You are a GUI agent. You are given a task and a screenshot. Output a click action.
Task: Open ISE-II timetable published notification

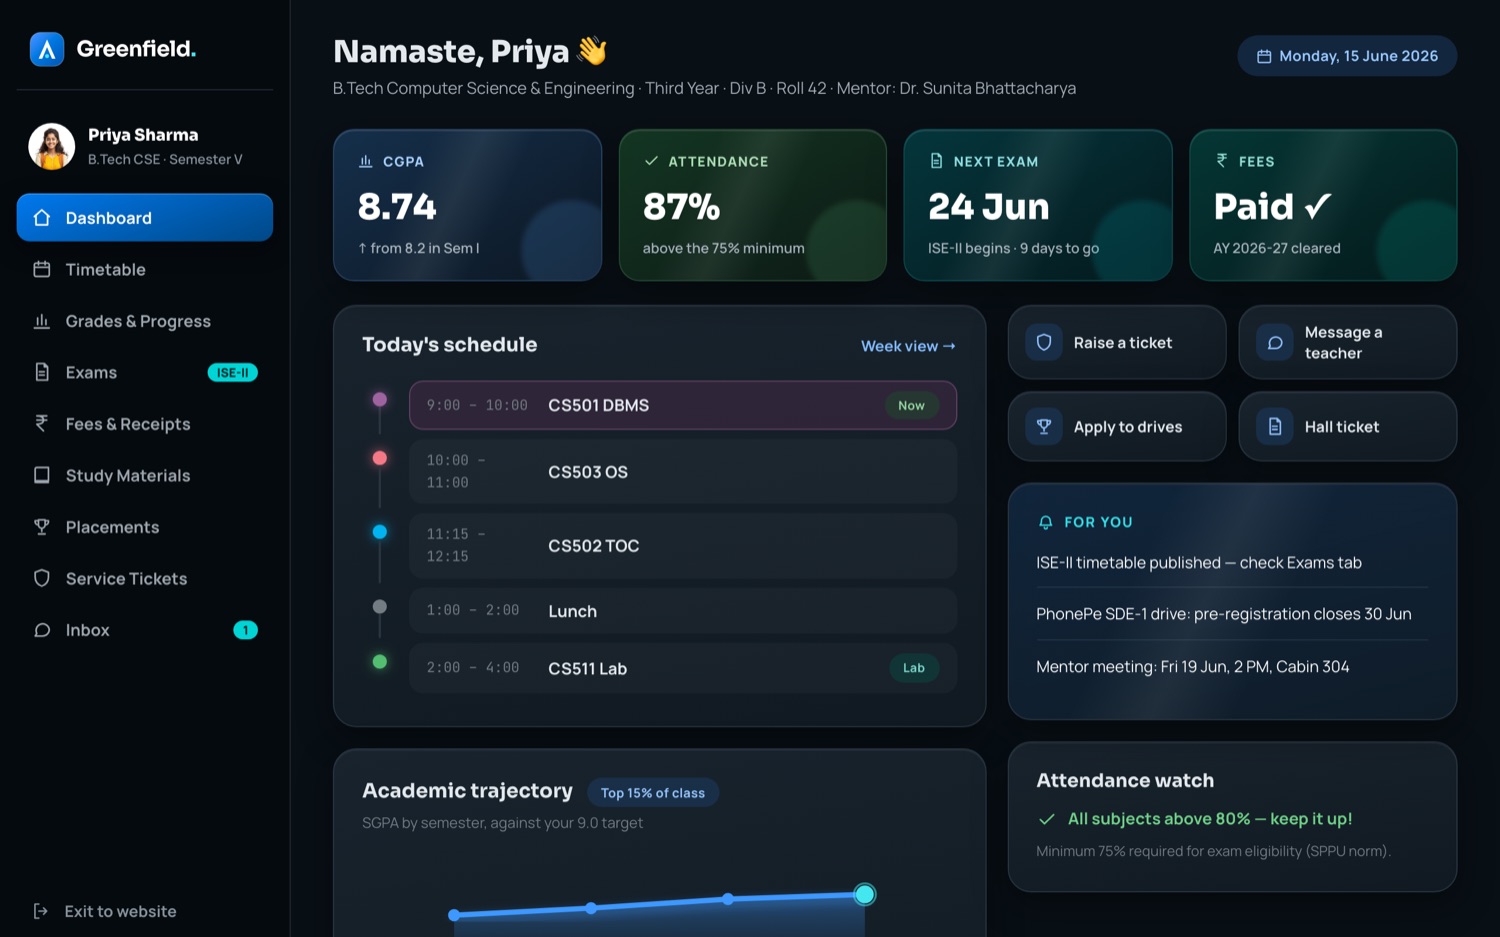1232,562
